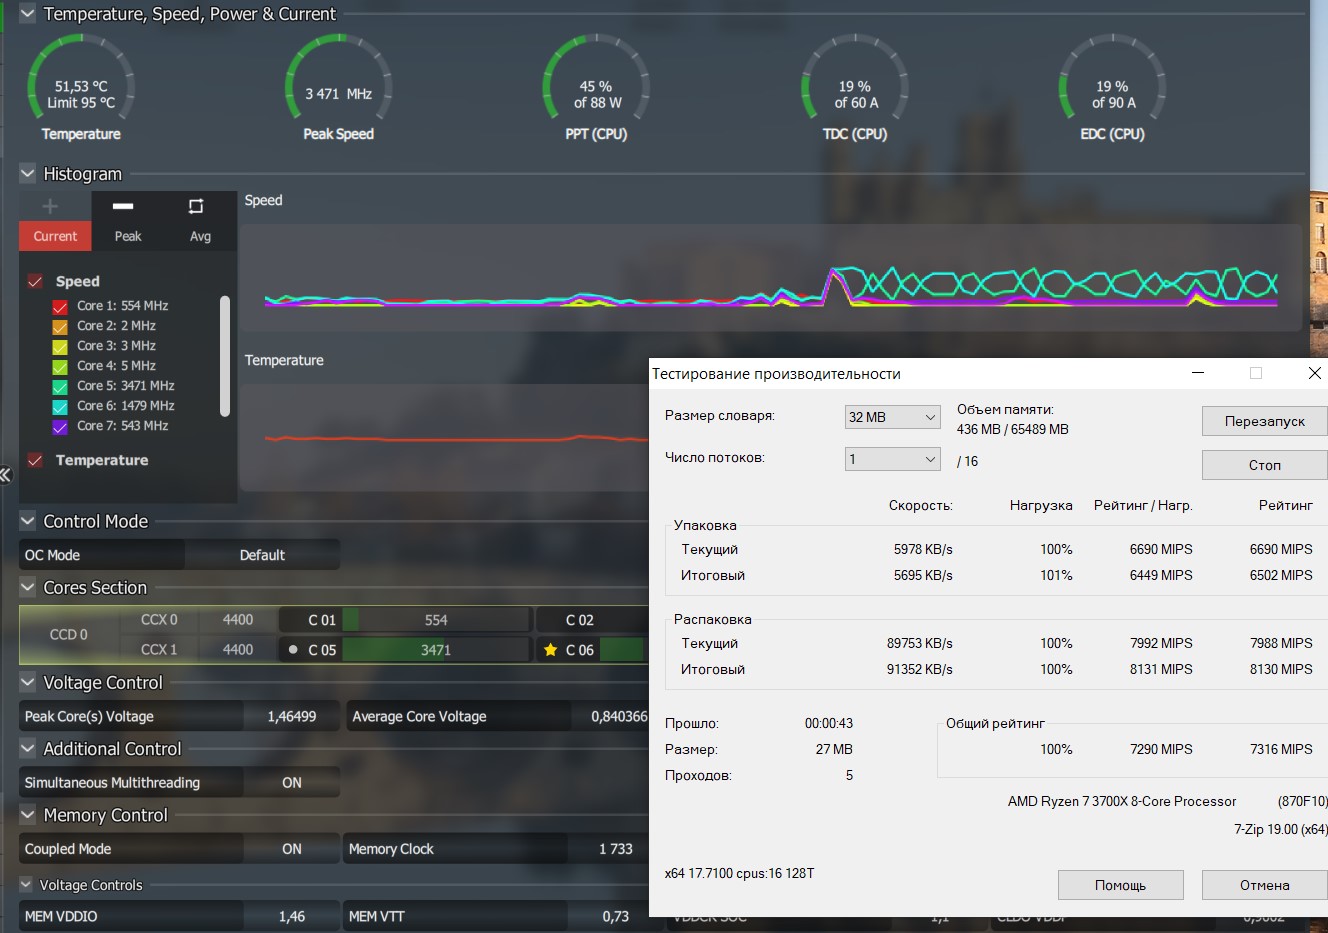Screen dimensions: 1328x933
Task: Collapse the Histogram section
Action: (x=28, y=174)
